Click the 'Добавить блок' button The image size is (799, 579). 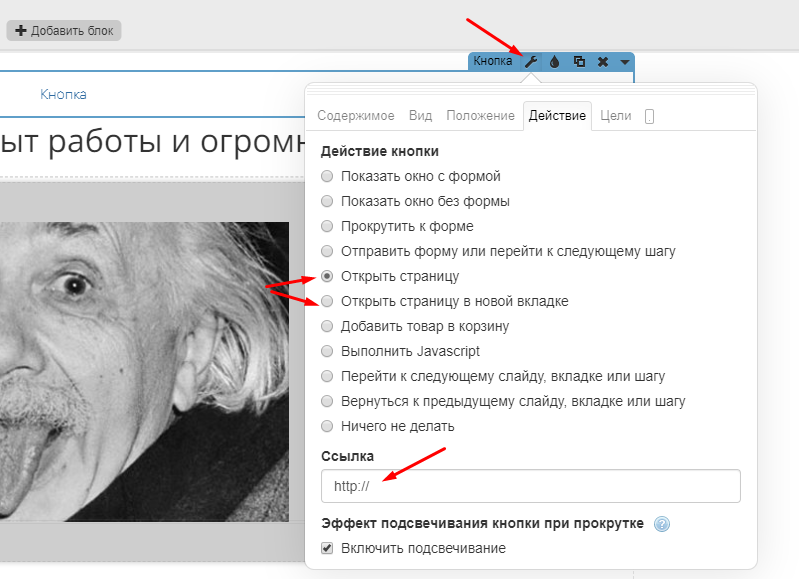point(64,31)
